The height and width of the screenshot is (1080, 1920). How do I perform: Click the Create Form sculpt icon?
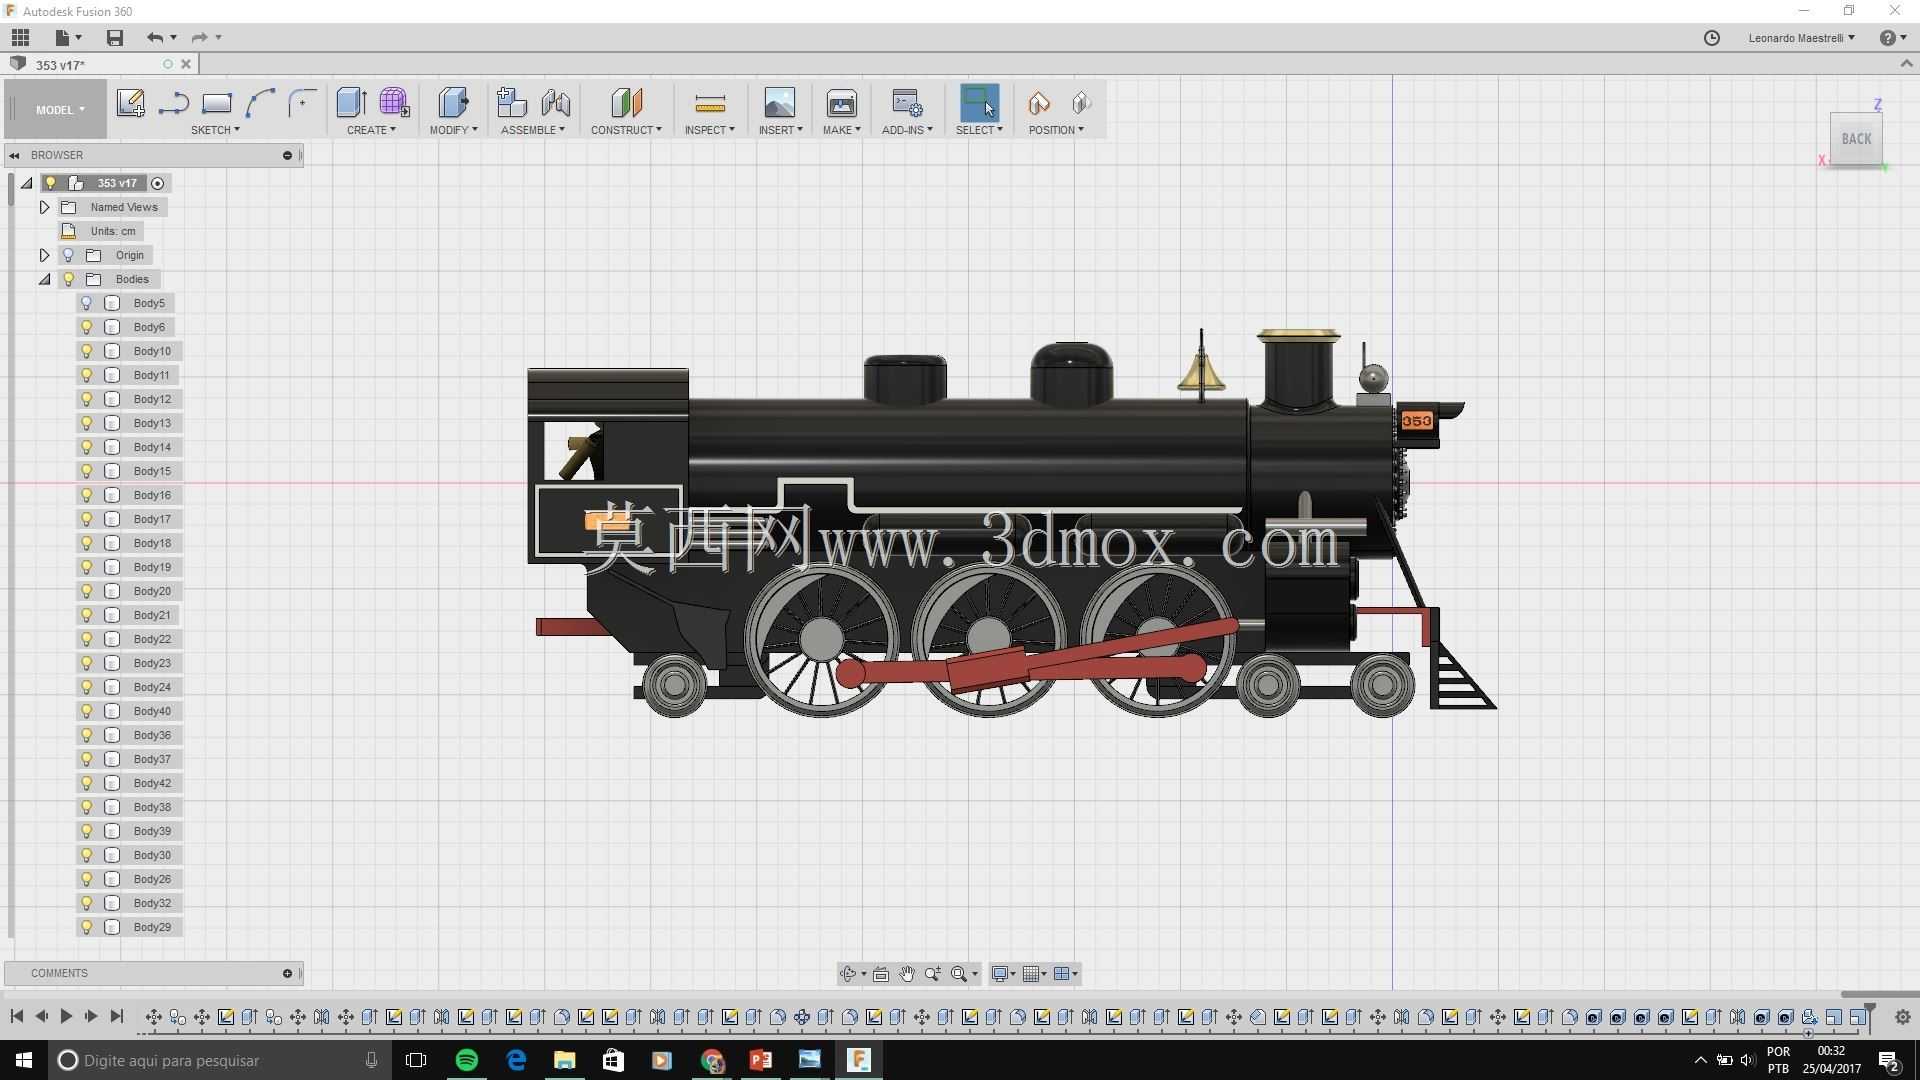(394, 103)
